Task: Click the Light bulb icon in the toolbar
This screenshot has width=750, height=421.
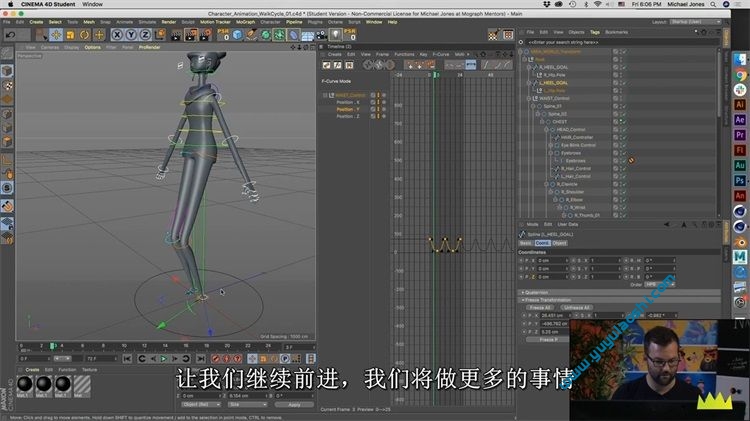Action: click(336, 35)
